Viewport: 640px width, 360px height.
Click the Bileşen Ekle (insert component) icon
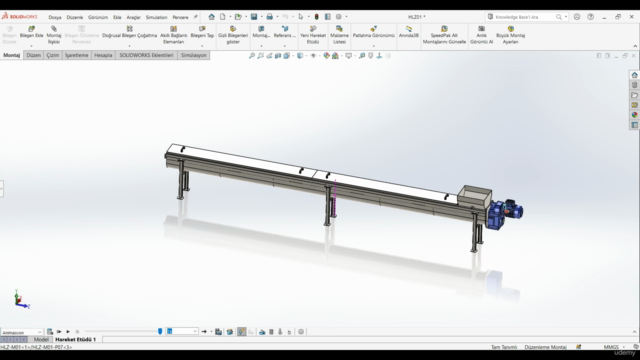coord(31,29)
